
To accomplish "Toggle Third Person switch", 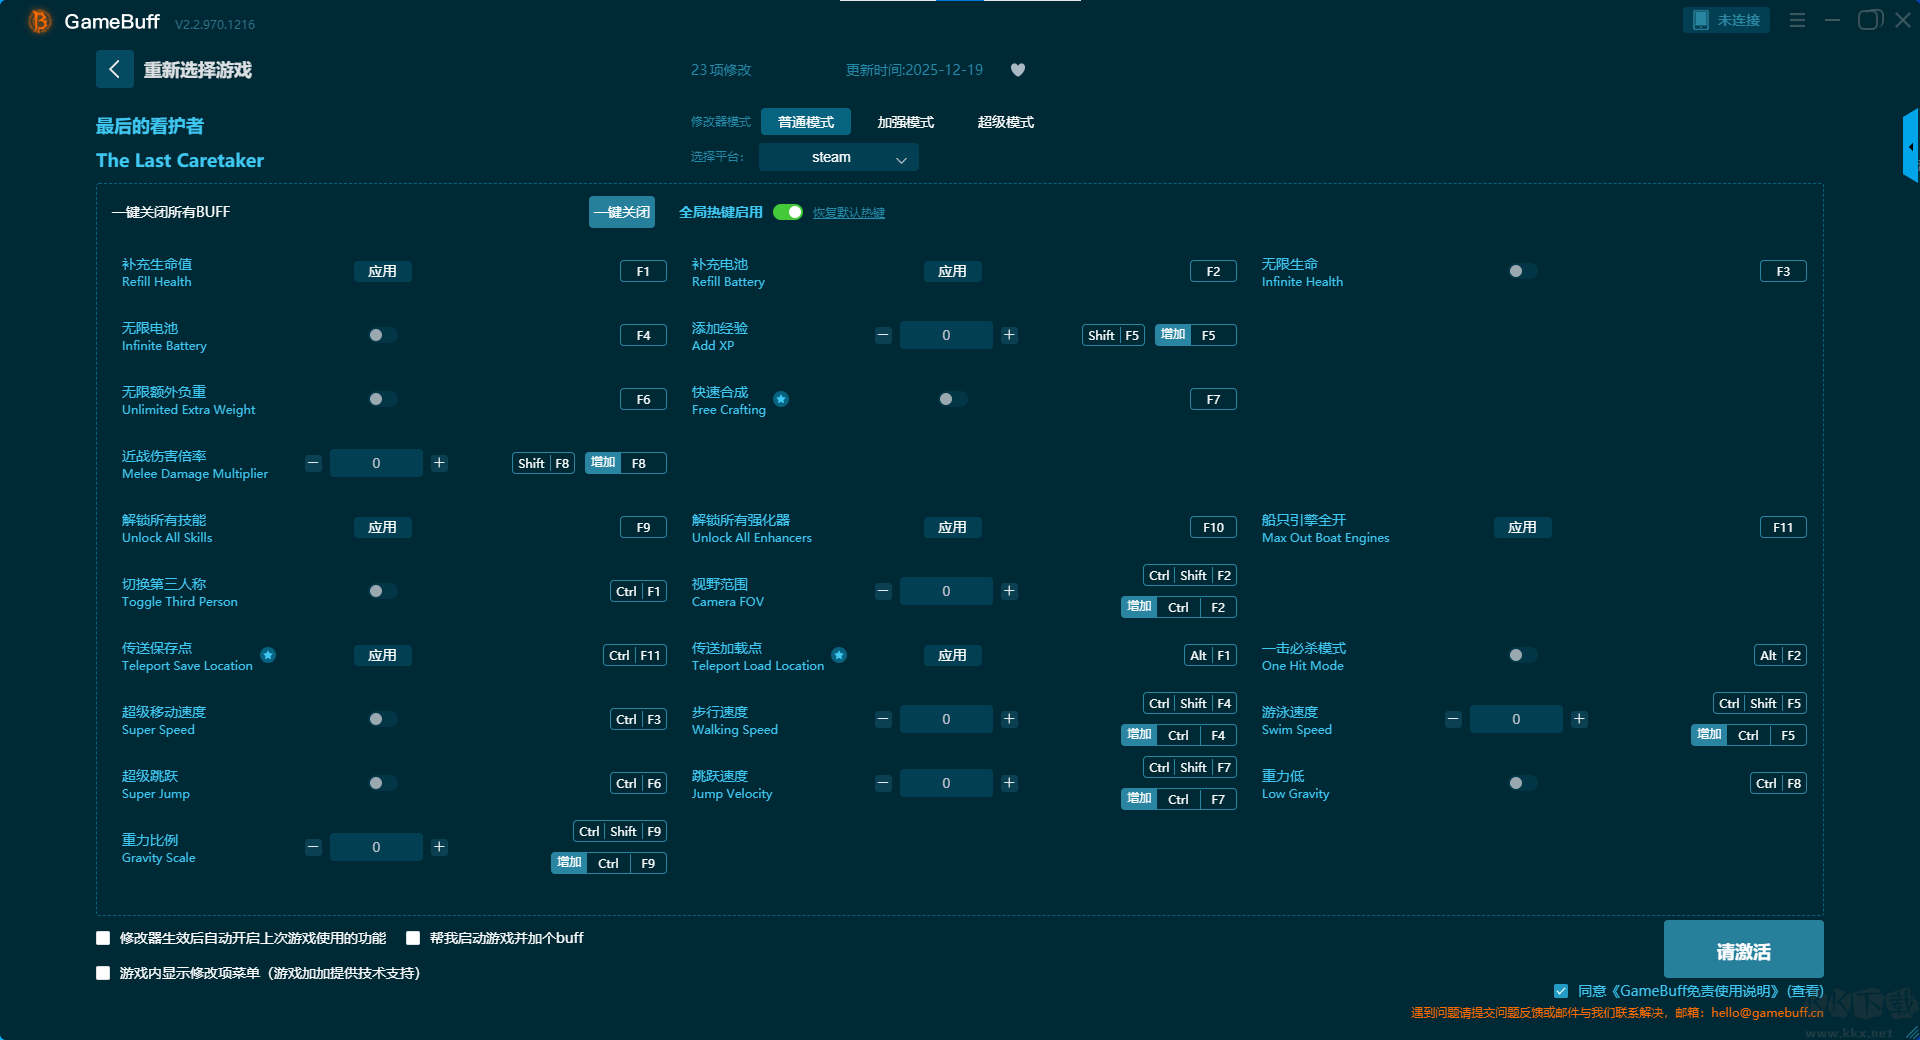I will (x=382, y=591).
